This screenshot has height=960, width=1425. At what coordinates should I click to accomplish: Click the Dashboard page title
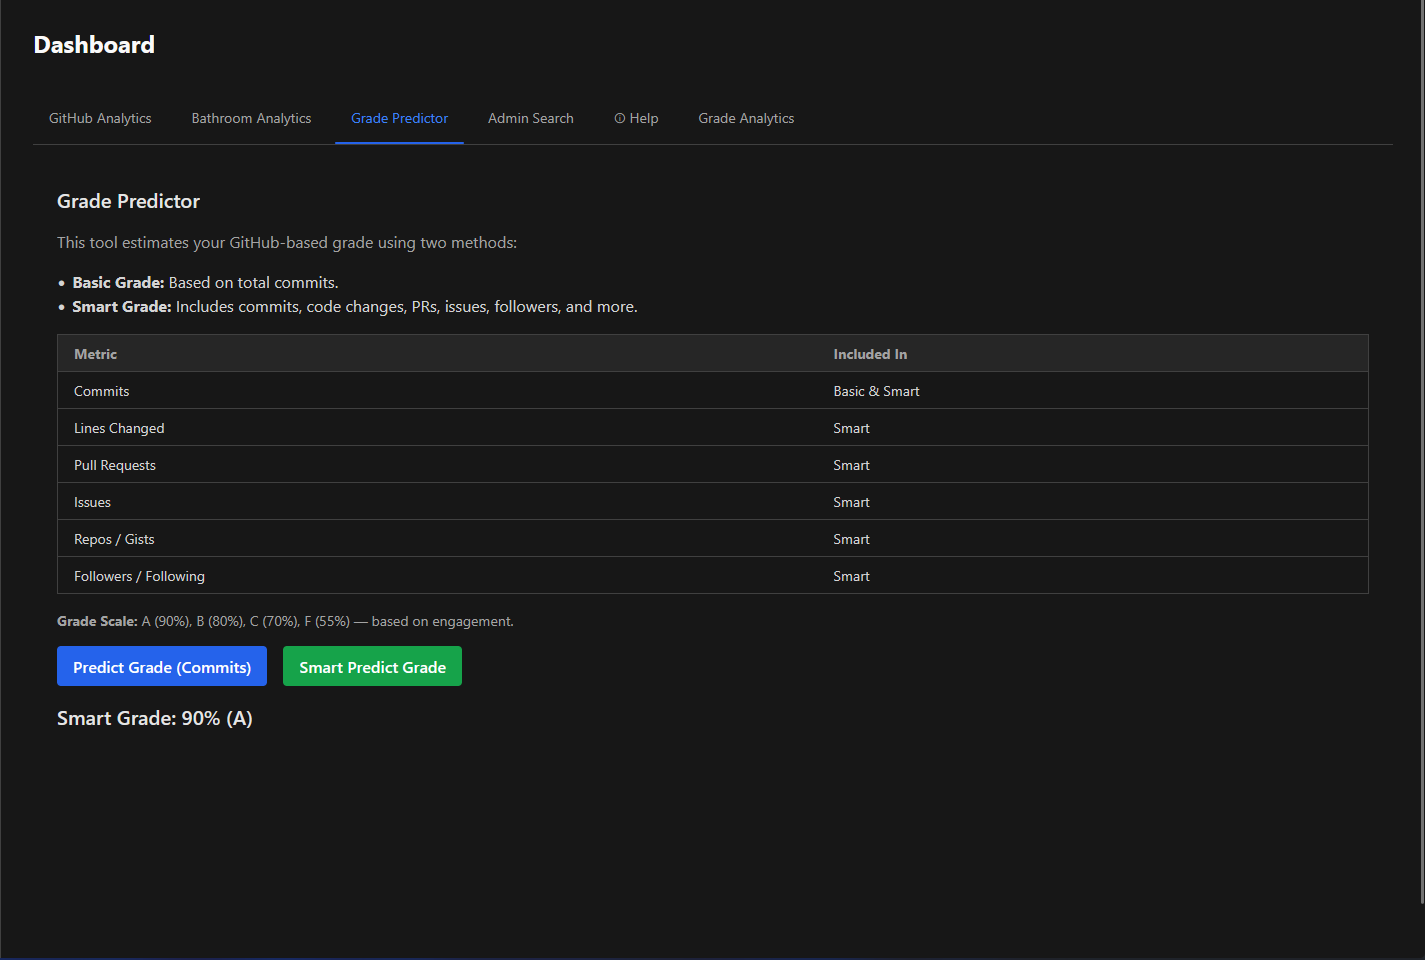94,45
